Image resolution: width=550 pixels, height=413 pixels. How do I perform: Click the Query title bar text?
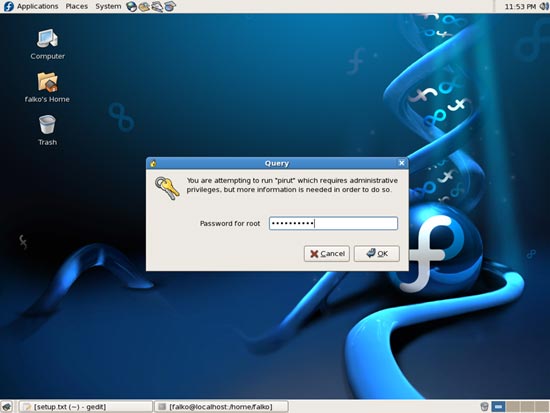[277, 163]
